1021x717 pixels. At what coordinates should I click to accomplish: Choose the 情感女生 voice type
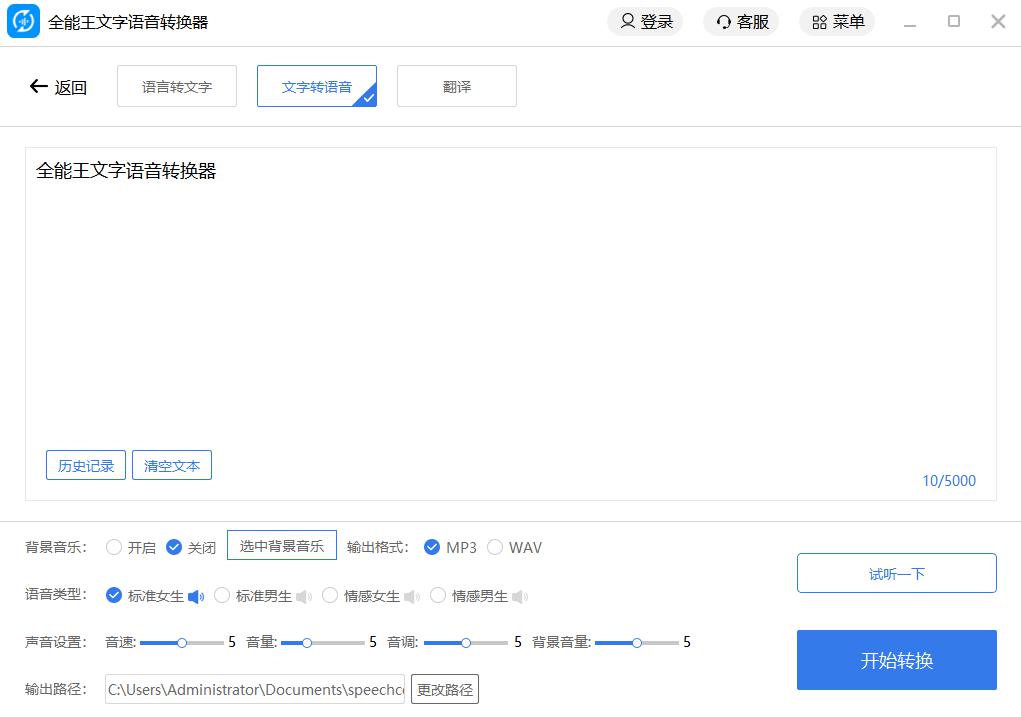click(330, 596)
